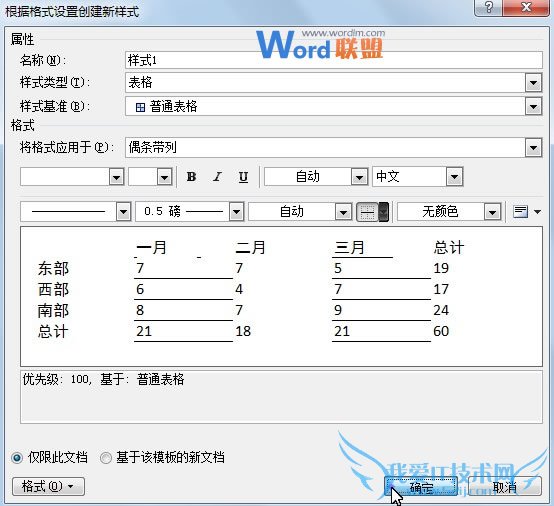This screenshot has width=554, height=506.
Task: Click the 二月 header in preview
Action: click(251, 247)
